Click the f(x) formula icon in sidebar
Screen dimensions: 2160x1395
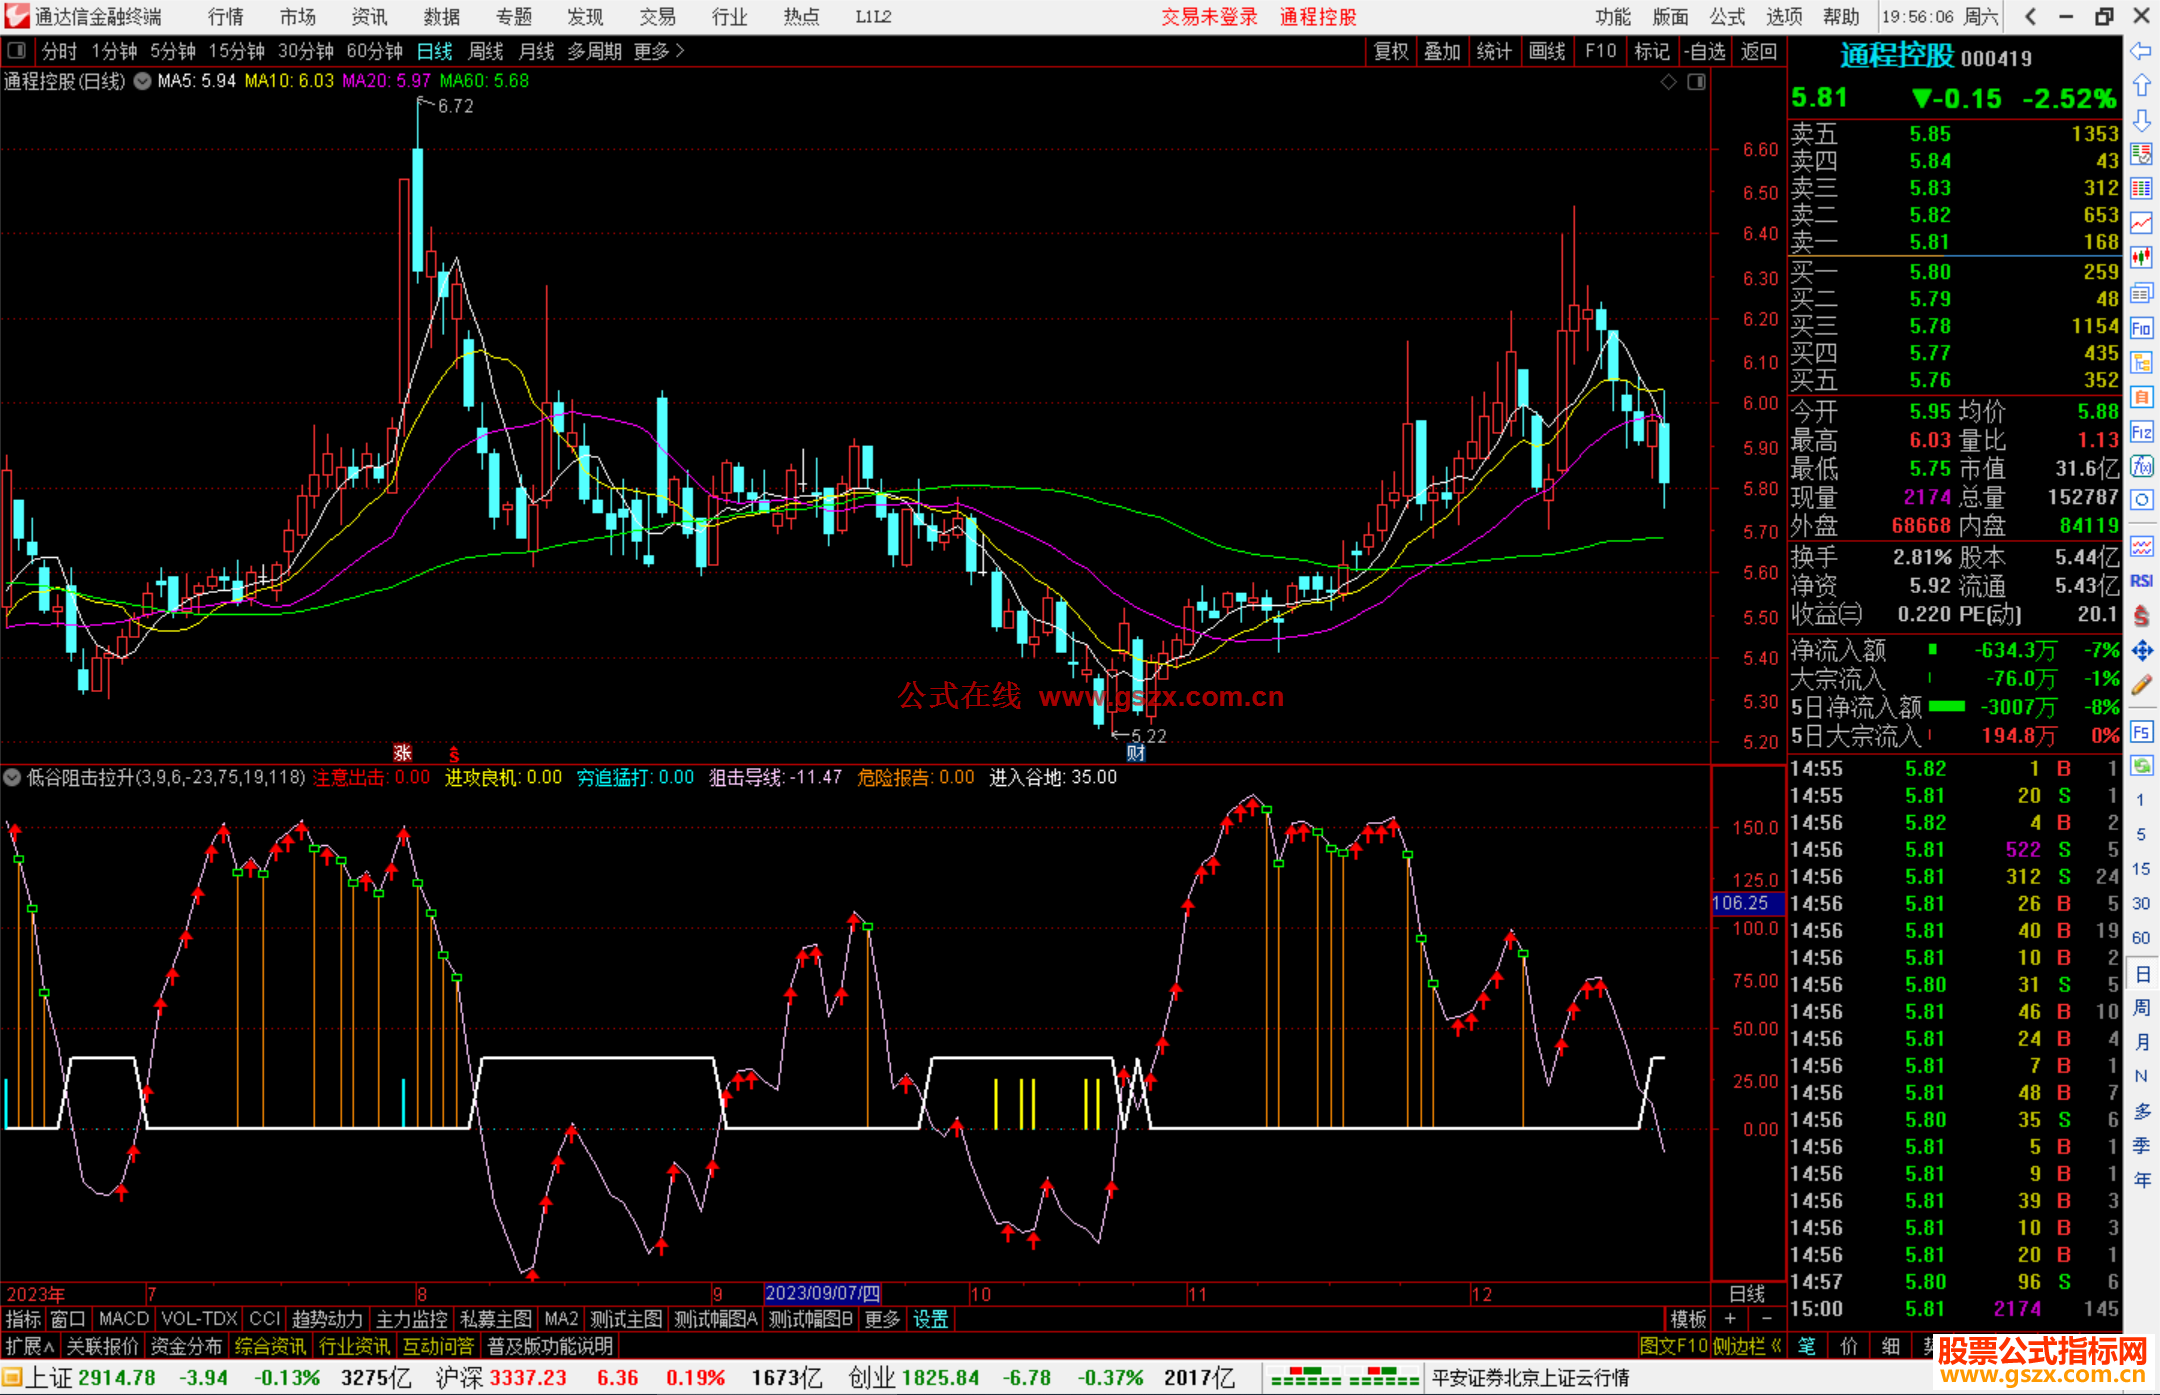2141,466
